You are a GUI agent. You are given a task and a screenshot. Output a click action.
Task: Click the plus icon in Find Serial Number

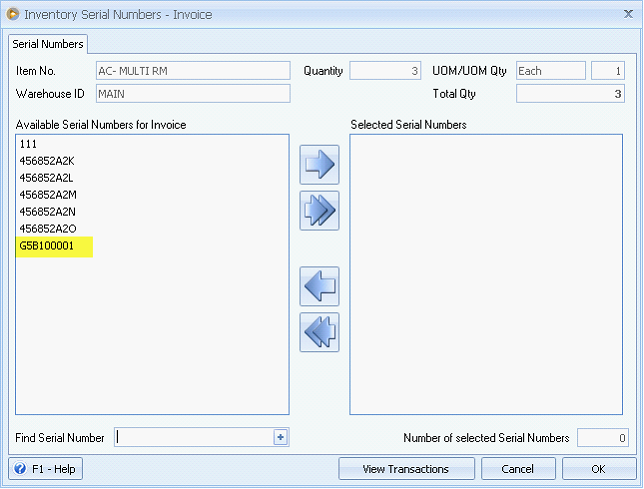point(280,437)
